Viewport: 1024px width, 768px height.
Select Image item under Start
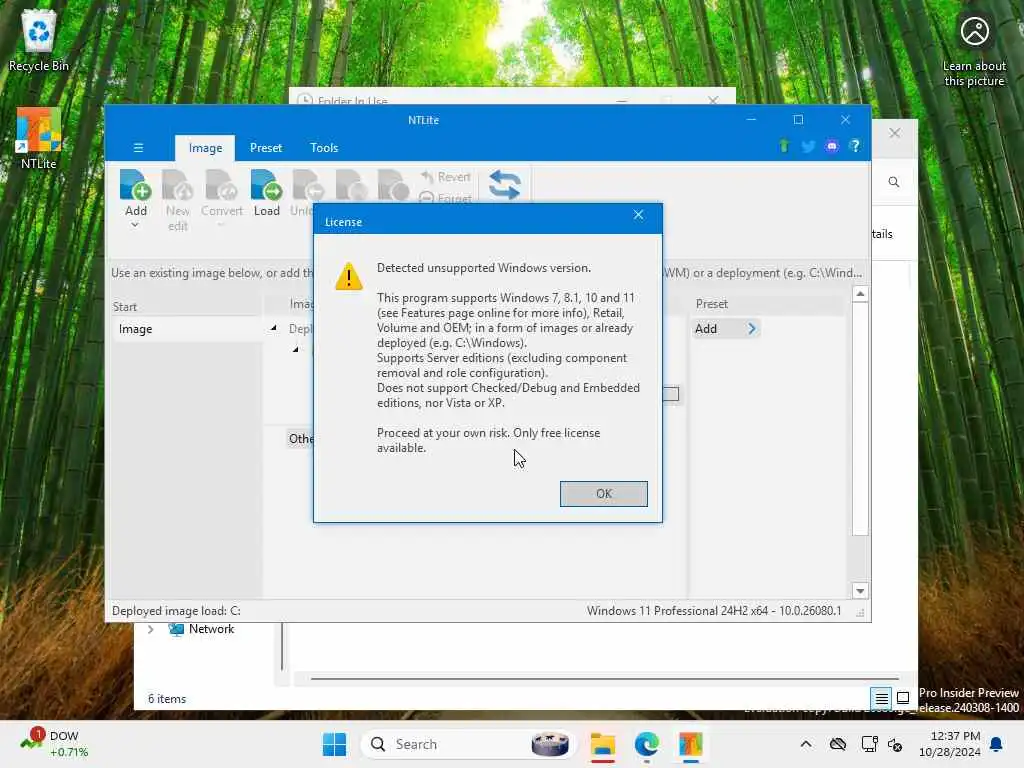click(x=187, y=329)
